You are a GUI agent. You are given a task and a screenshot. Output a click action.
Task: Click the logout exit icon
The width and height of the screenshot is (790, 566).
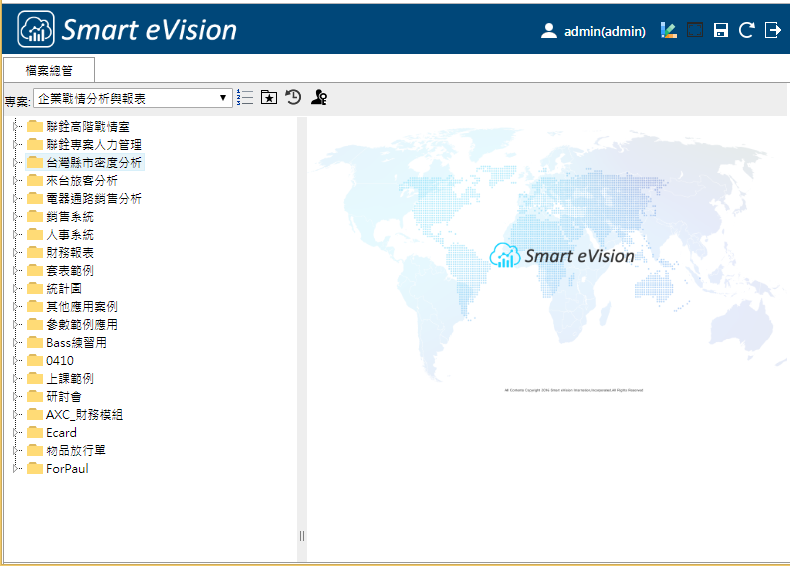(x=772, y=30)
